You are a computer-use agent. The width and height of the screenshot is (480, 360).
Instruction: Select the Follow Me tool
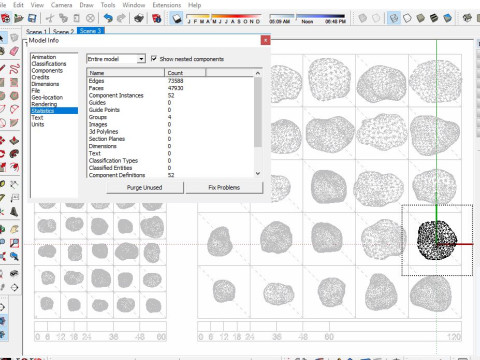(x=14, y=154)
